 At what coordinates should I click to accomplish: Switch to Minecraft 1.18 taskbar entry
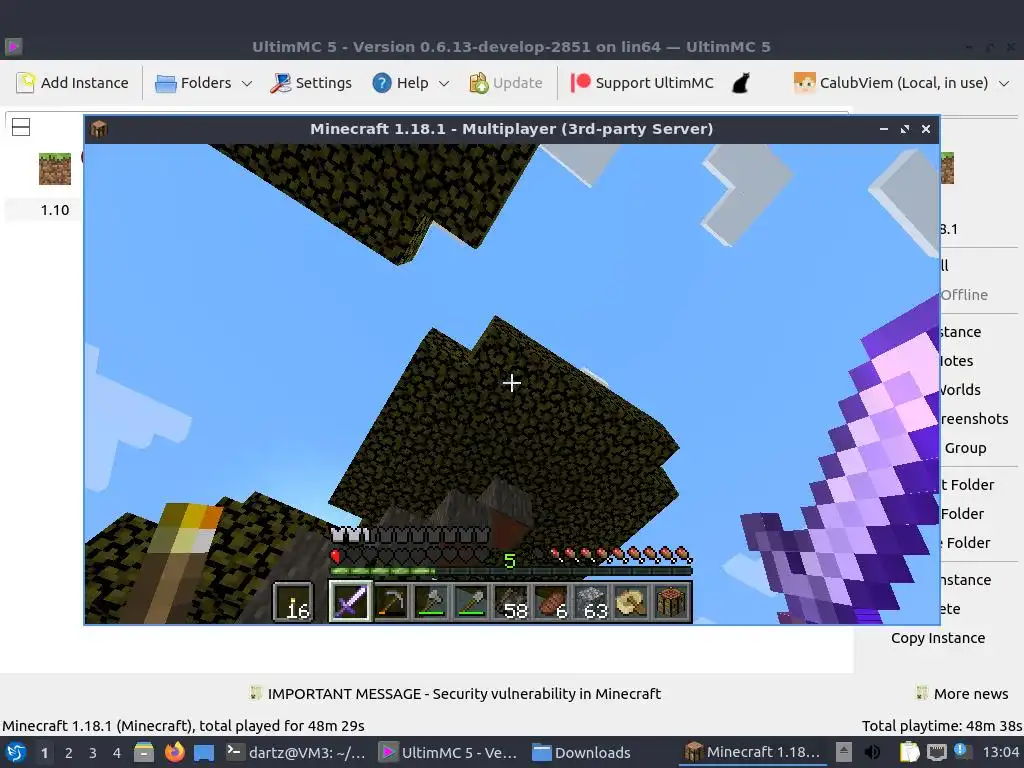[x=753, y=753]
